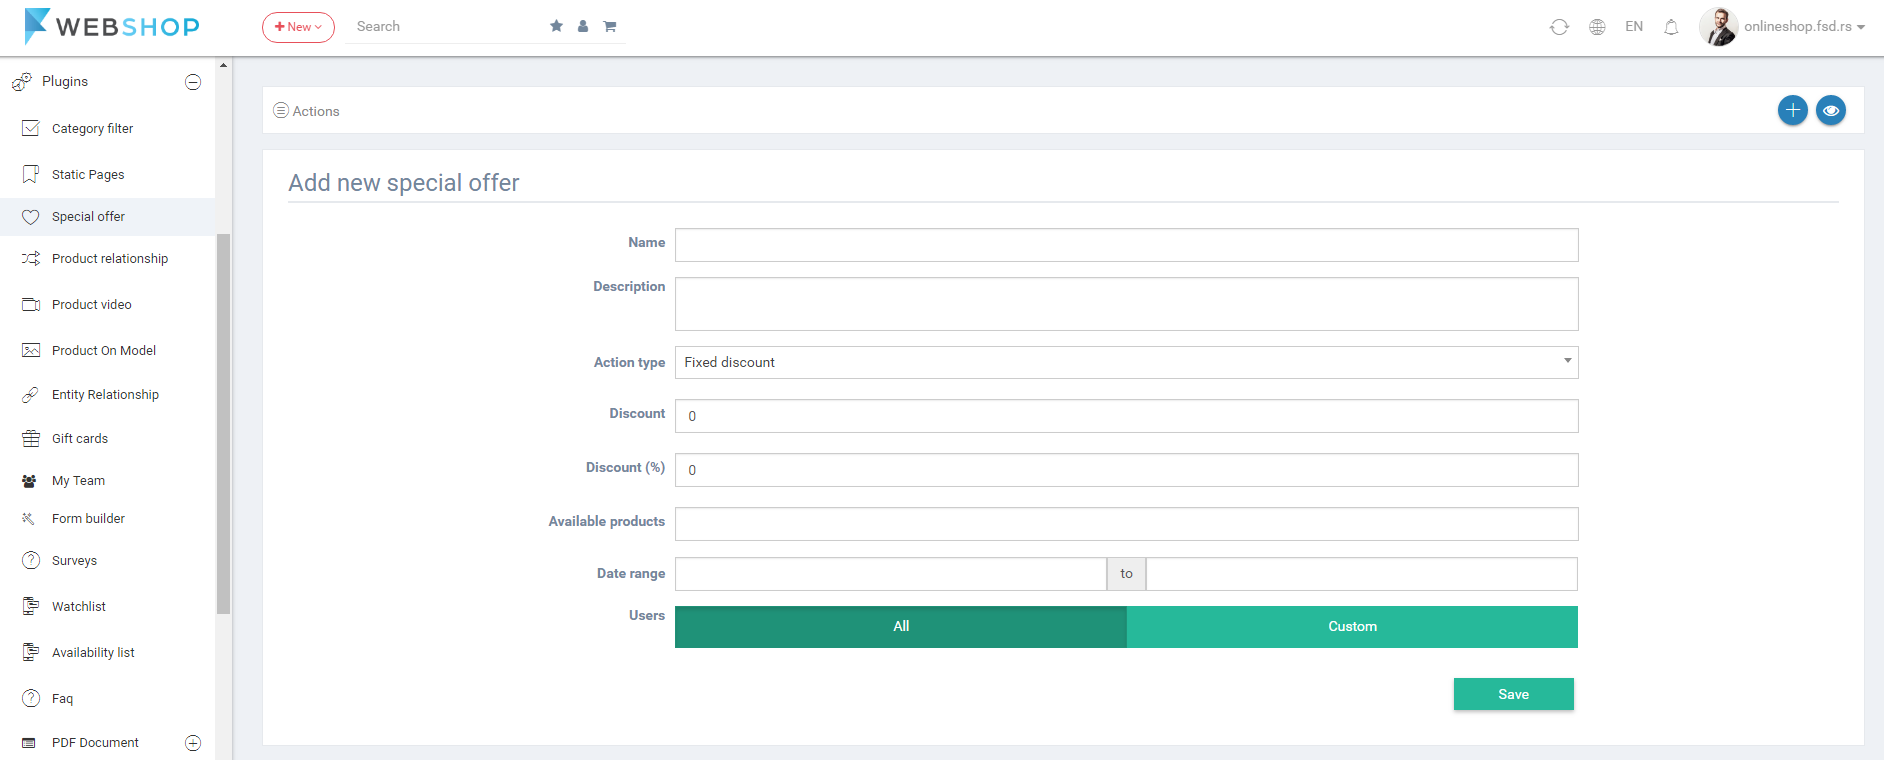Open Entity Relationship plugin
Image resolution: width=1884 pixels, height=760 pixels.
(105, 394)
